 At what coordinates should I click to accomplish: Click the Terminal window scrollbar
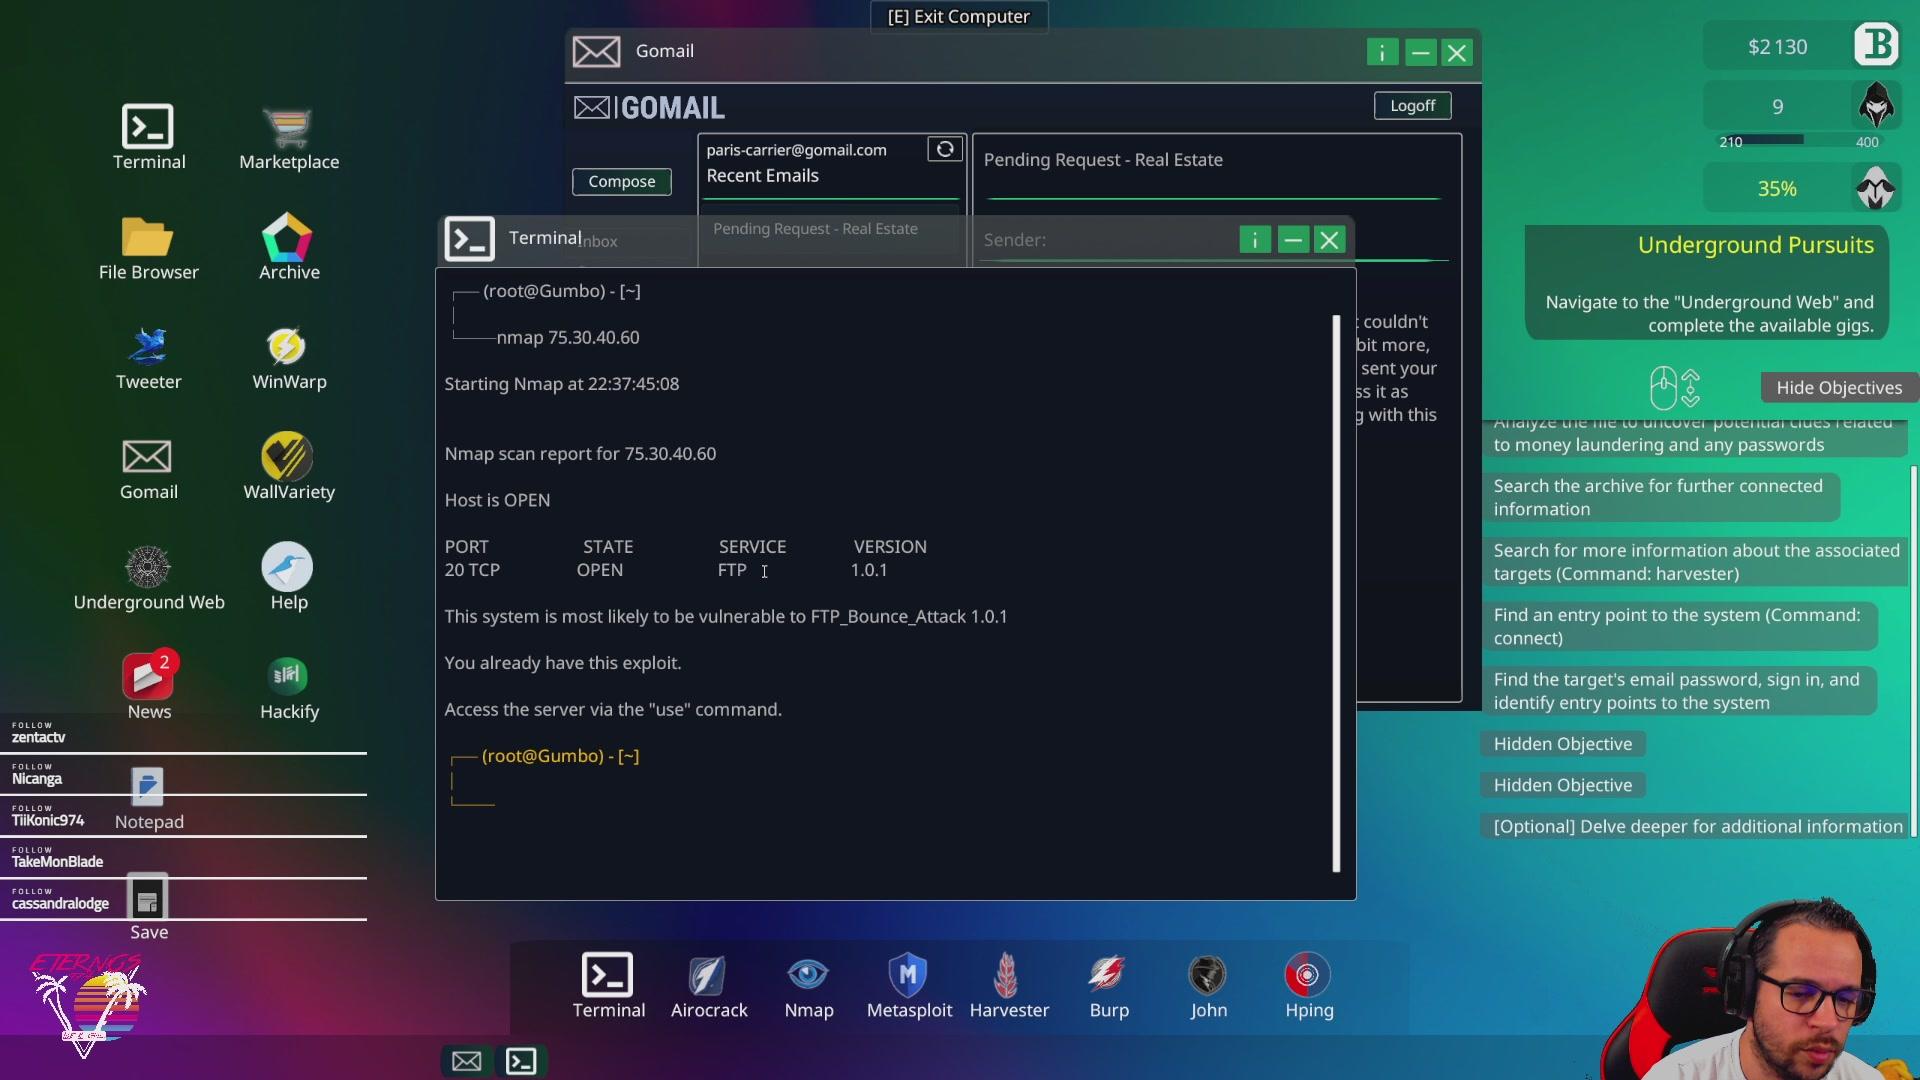tap(1336, 594)
